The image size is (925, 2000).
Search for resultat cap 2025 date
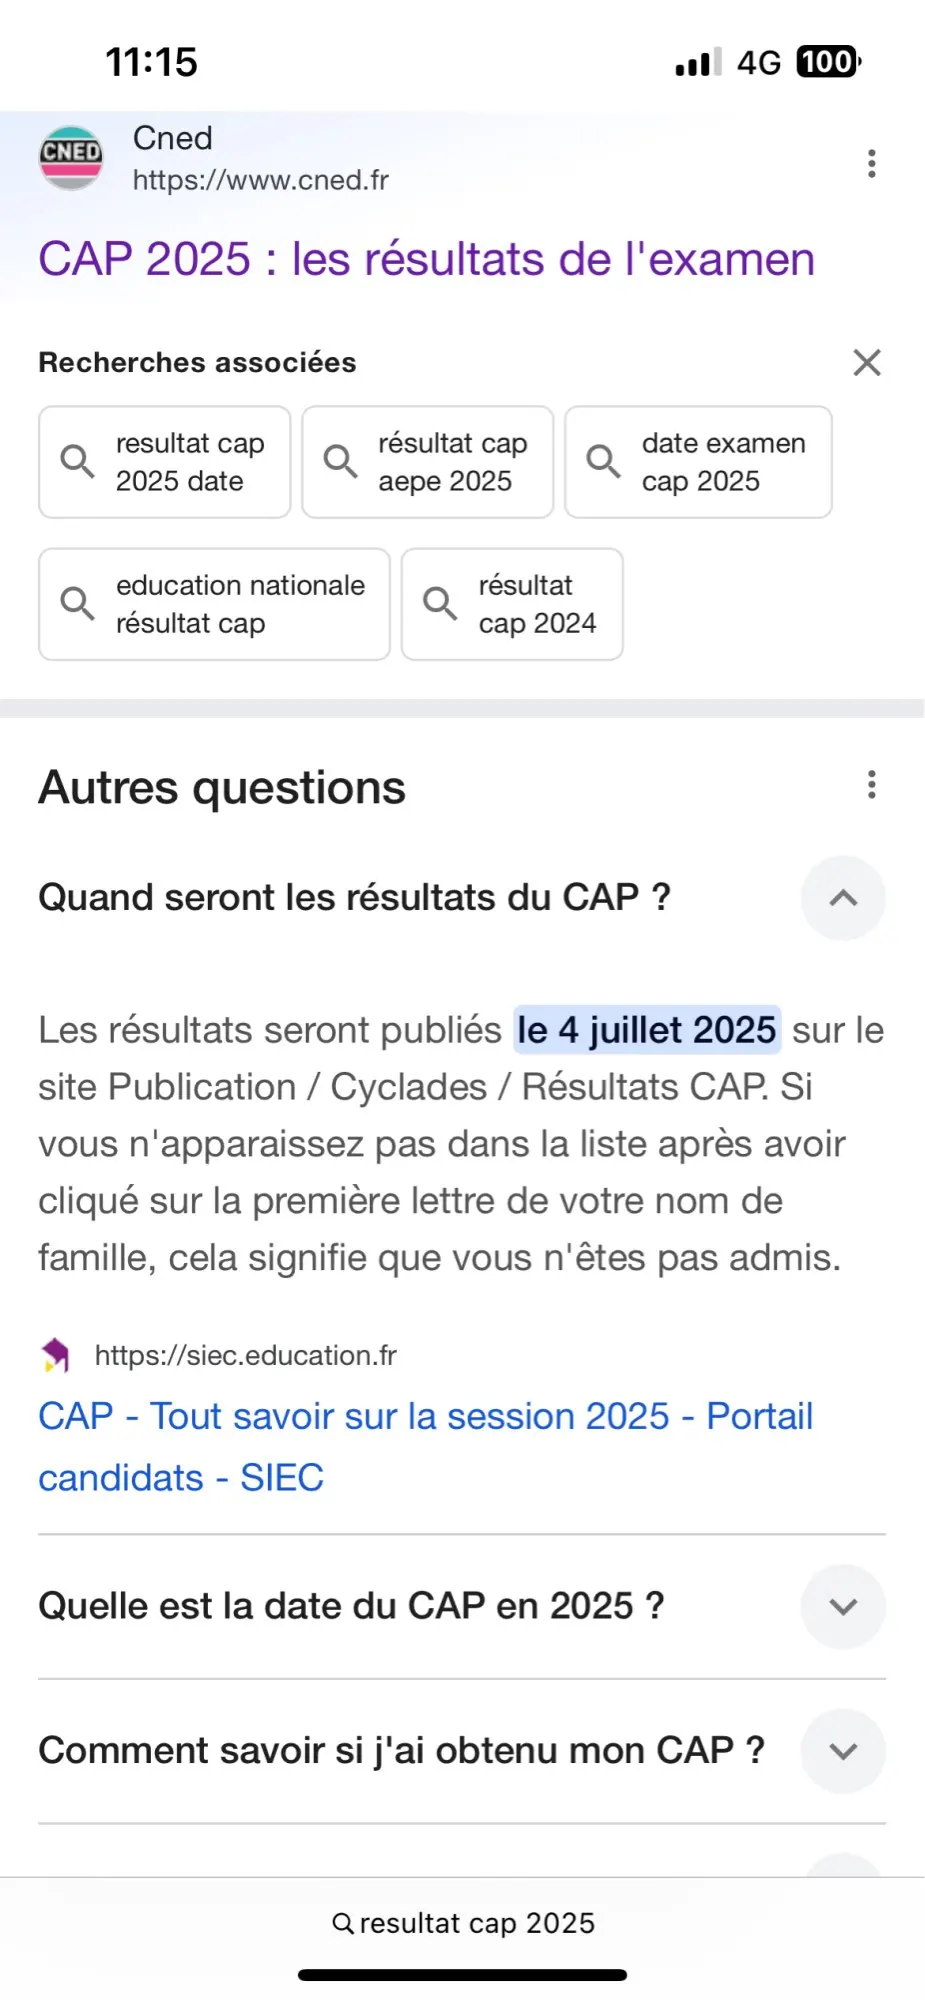165,462
